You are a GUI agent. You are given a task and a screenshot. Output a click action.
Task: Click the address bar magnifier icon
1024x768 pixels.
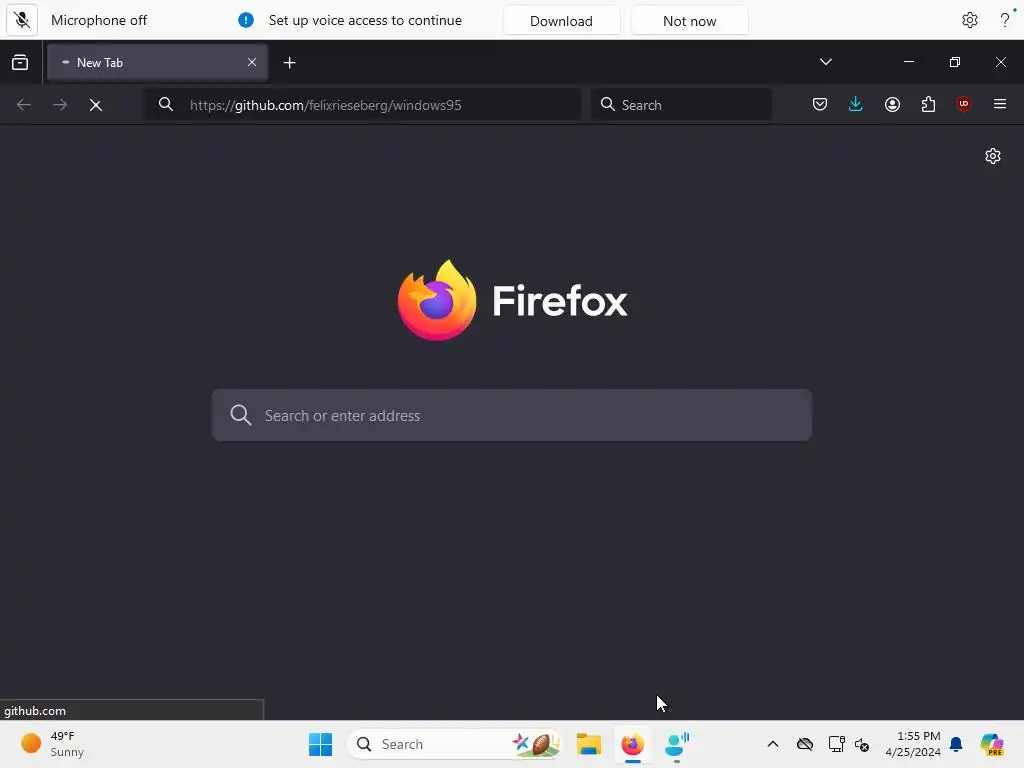click(x=166, y=104)
